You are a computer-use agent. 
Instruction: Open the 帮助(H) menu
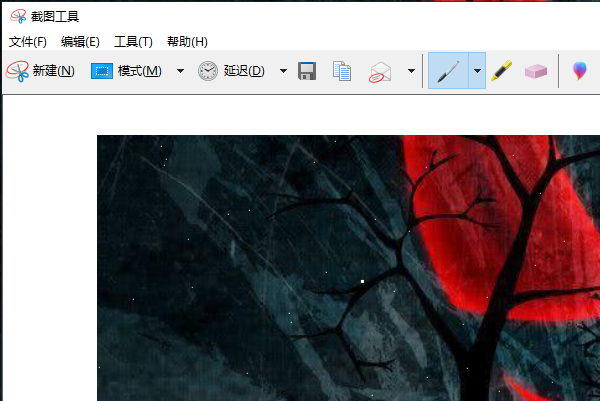coord(187,42)
